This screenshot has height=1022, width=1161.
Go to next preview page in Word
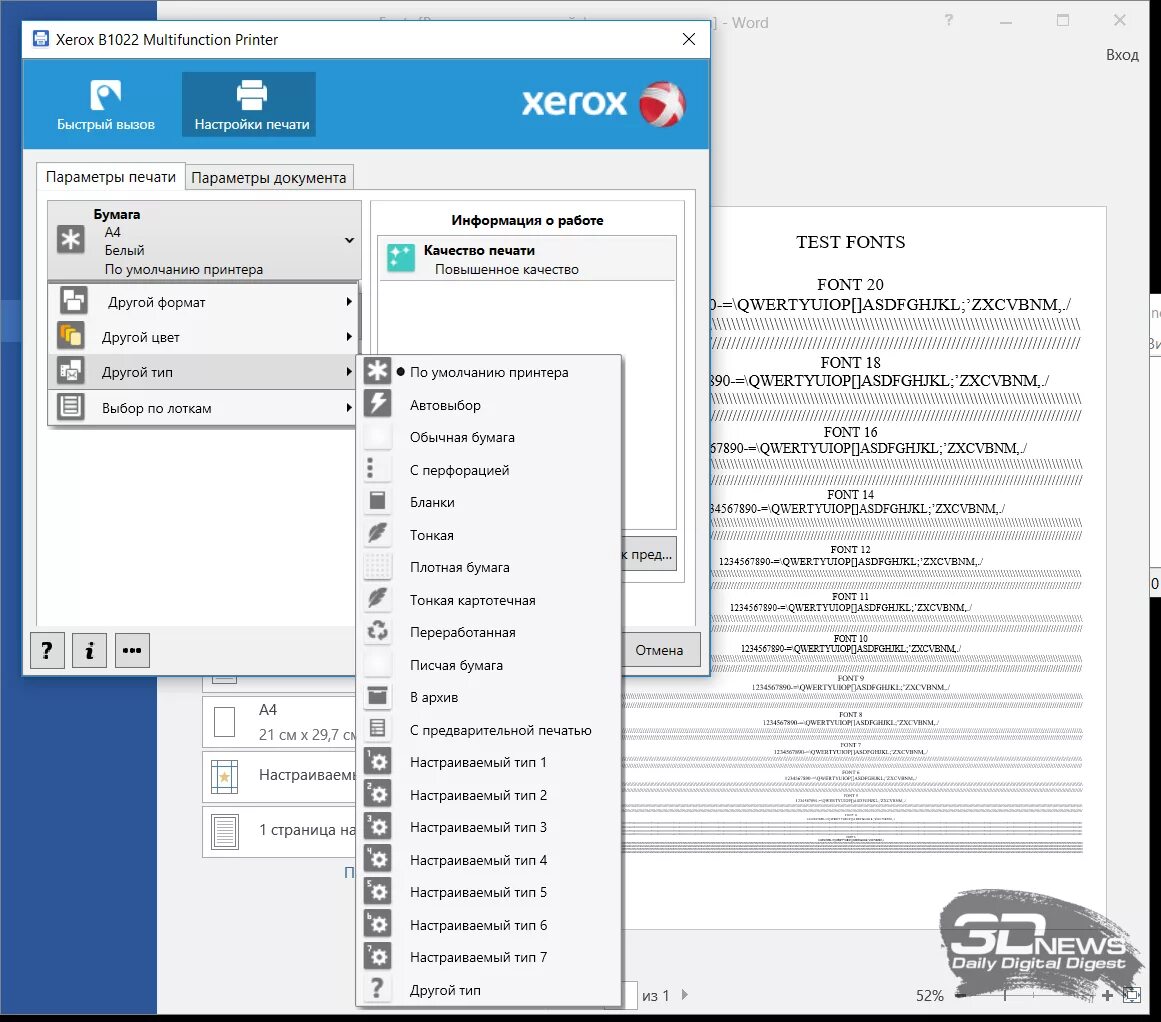[x=685, y=995]
